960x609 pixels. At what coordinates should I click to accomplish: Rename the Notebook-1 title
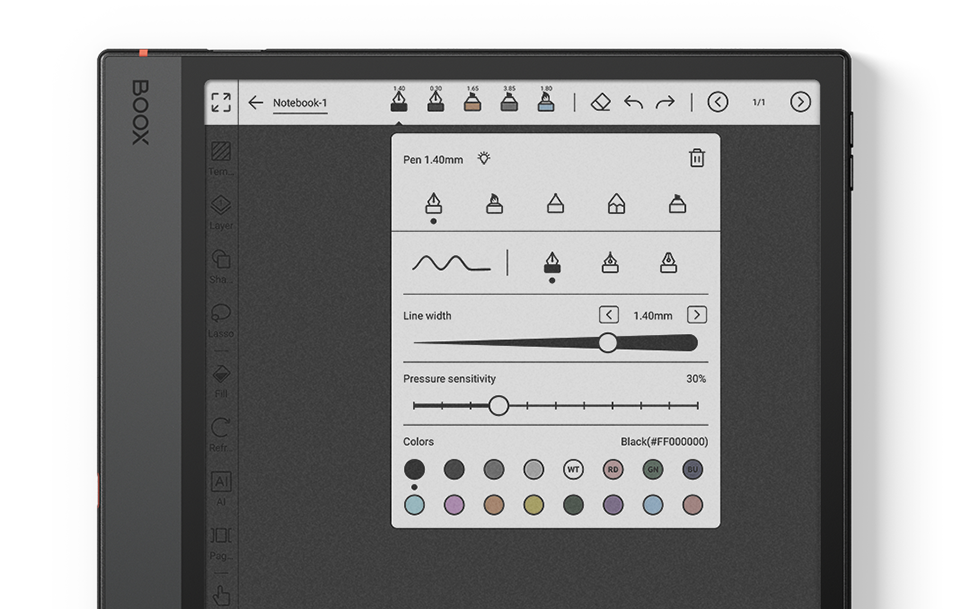(300, 103)
